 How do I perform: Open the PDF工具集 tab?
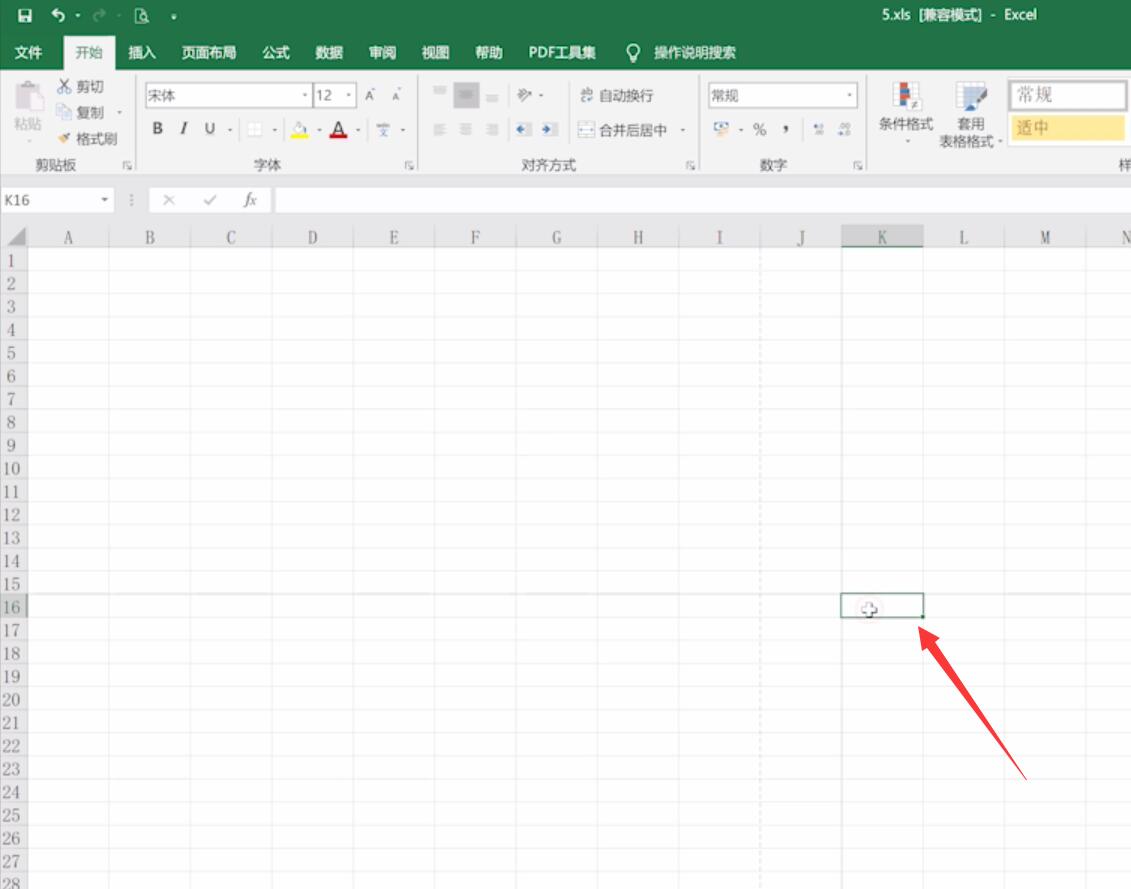pos(562,52)
